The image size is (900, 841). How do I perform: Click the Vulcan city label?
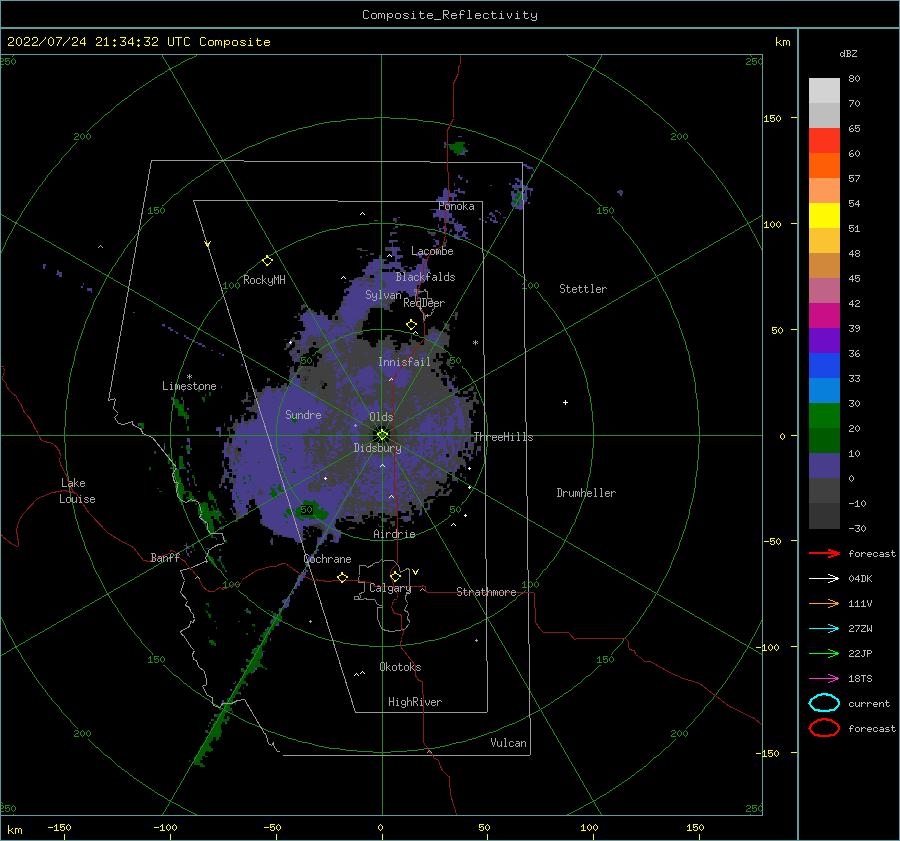(x=508, y=743)
